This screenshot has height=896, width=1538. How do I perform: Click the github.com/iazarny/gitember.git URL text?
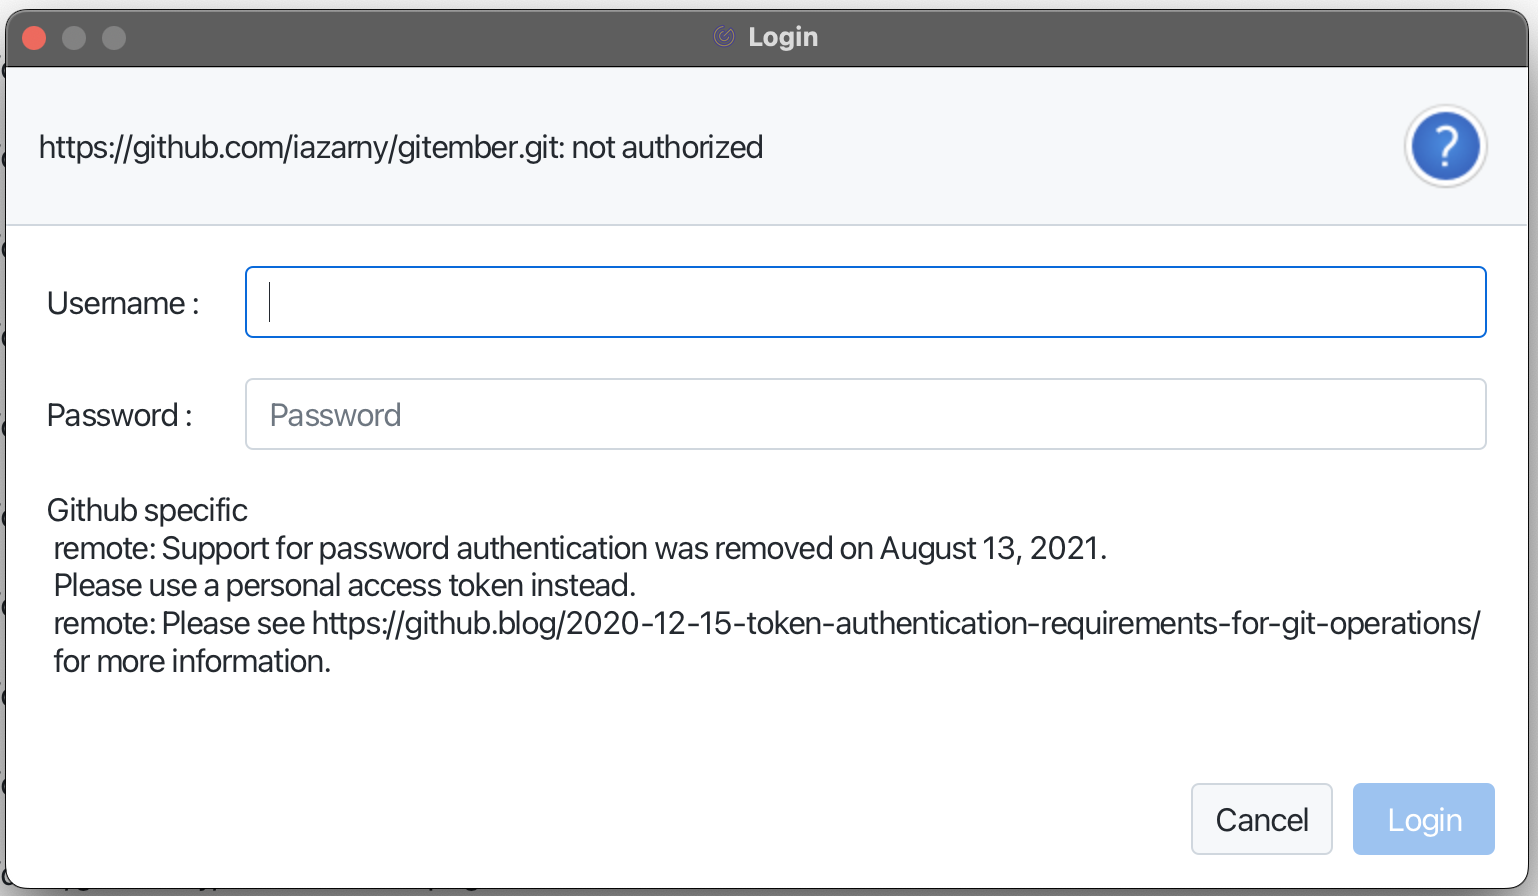point(301,147)
